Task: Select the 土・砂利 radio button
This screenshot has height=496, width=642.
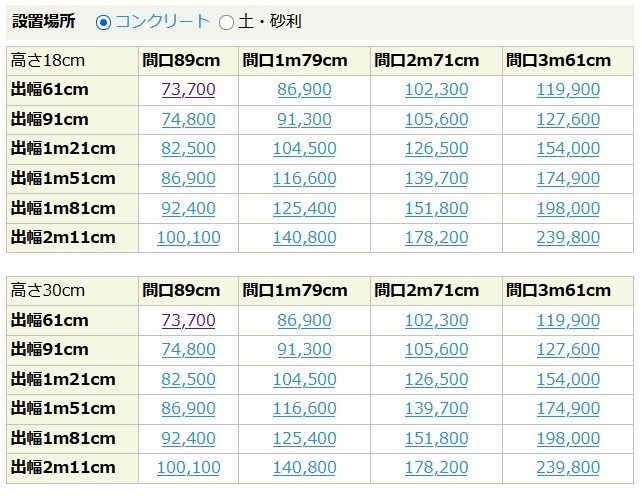Action: 226,22
